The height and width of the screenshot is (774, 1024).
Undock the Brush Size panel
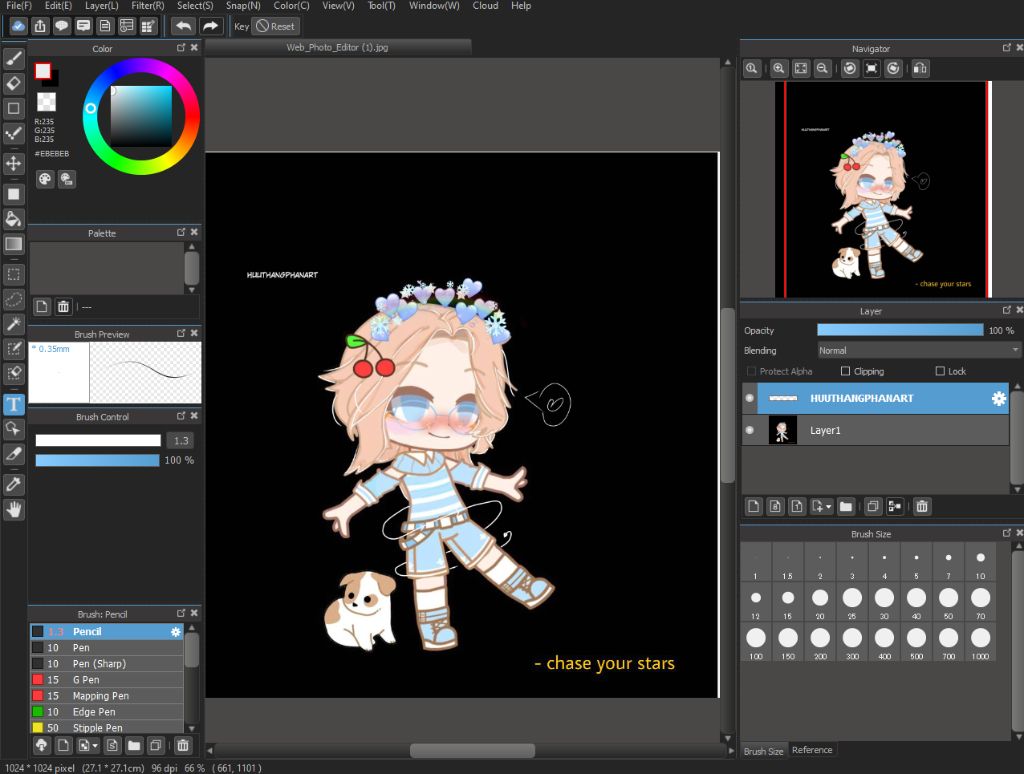1007,533
